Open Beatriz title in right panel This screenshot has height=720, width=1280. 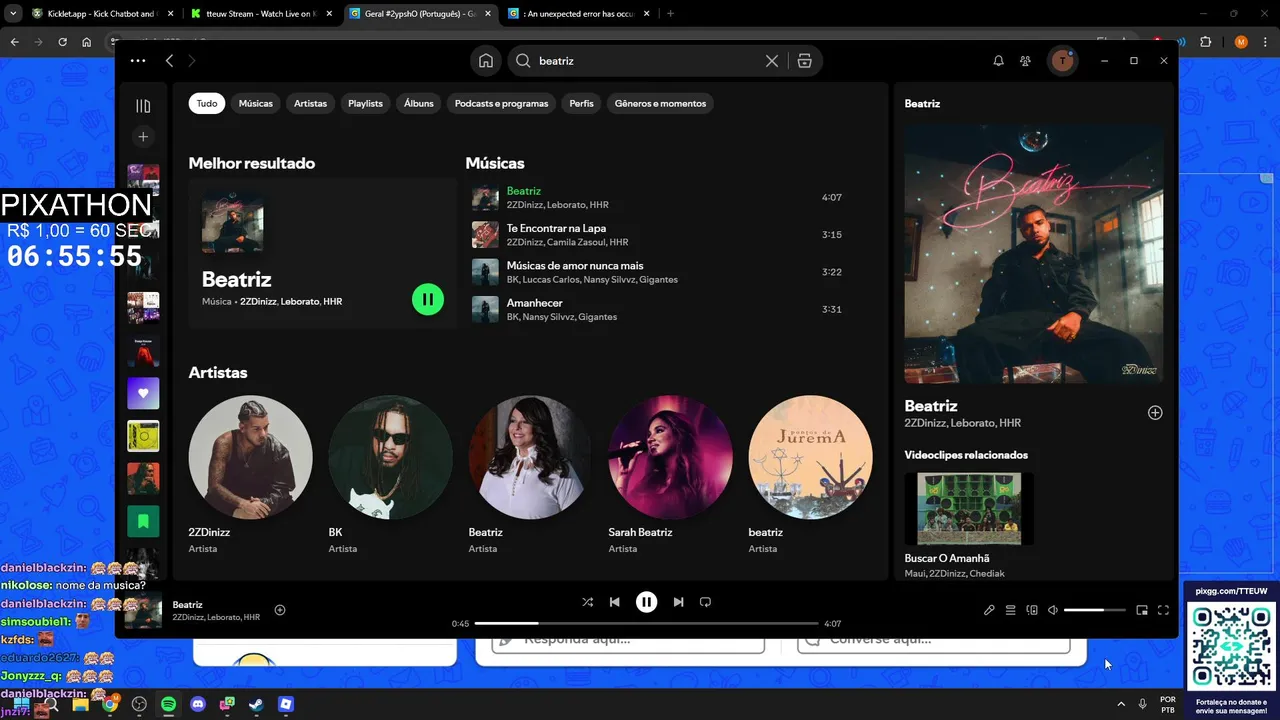tap(931, 406)
